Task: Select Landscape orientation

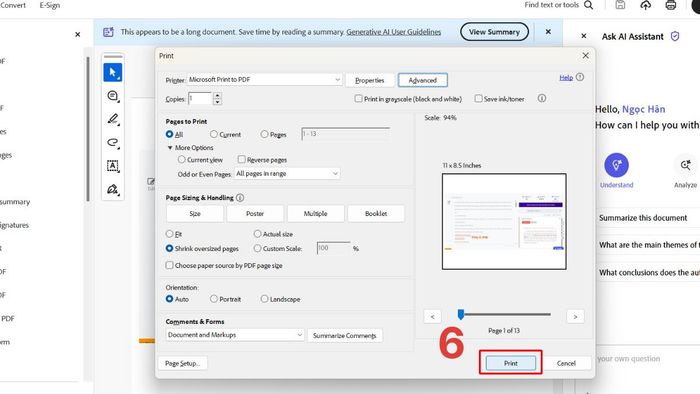Action: tap(264, 299)
